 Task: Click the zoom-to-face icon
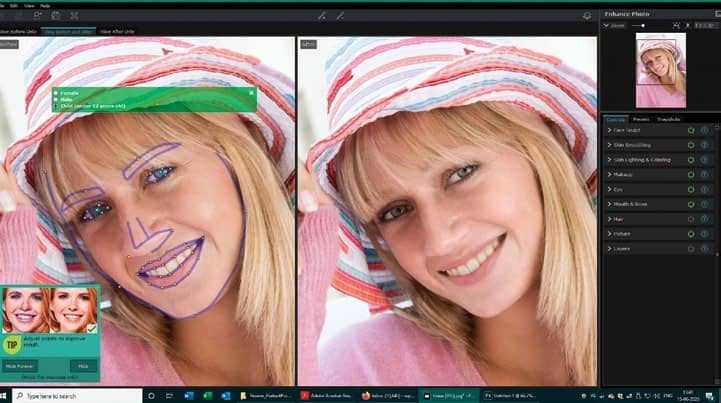(687, 26)
